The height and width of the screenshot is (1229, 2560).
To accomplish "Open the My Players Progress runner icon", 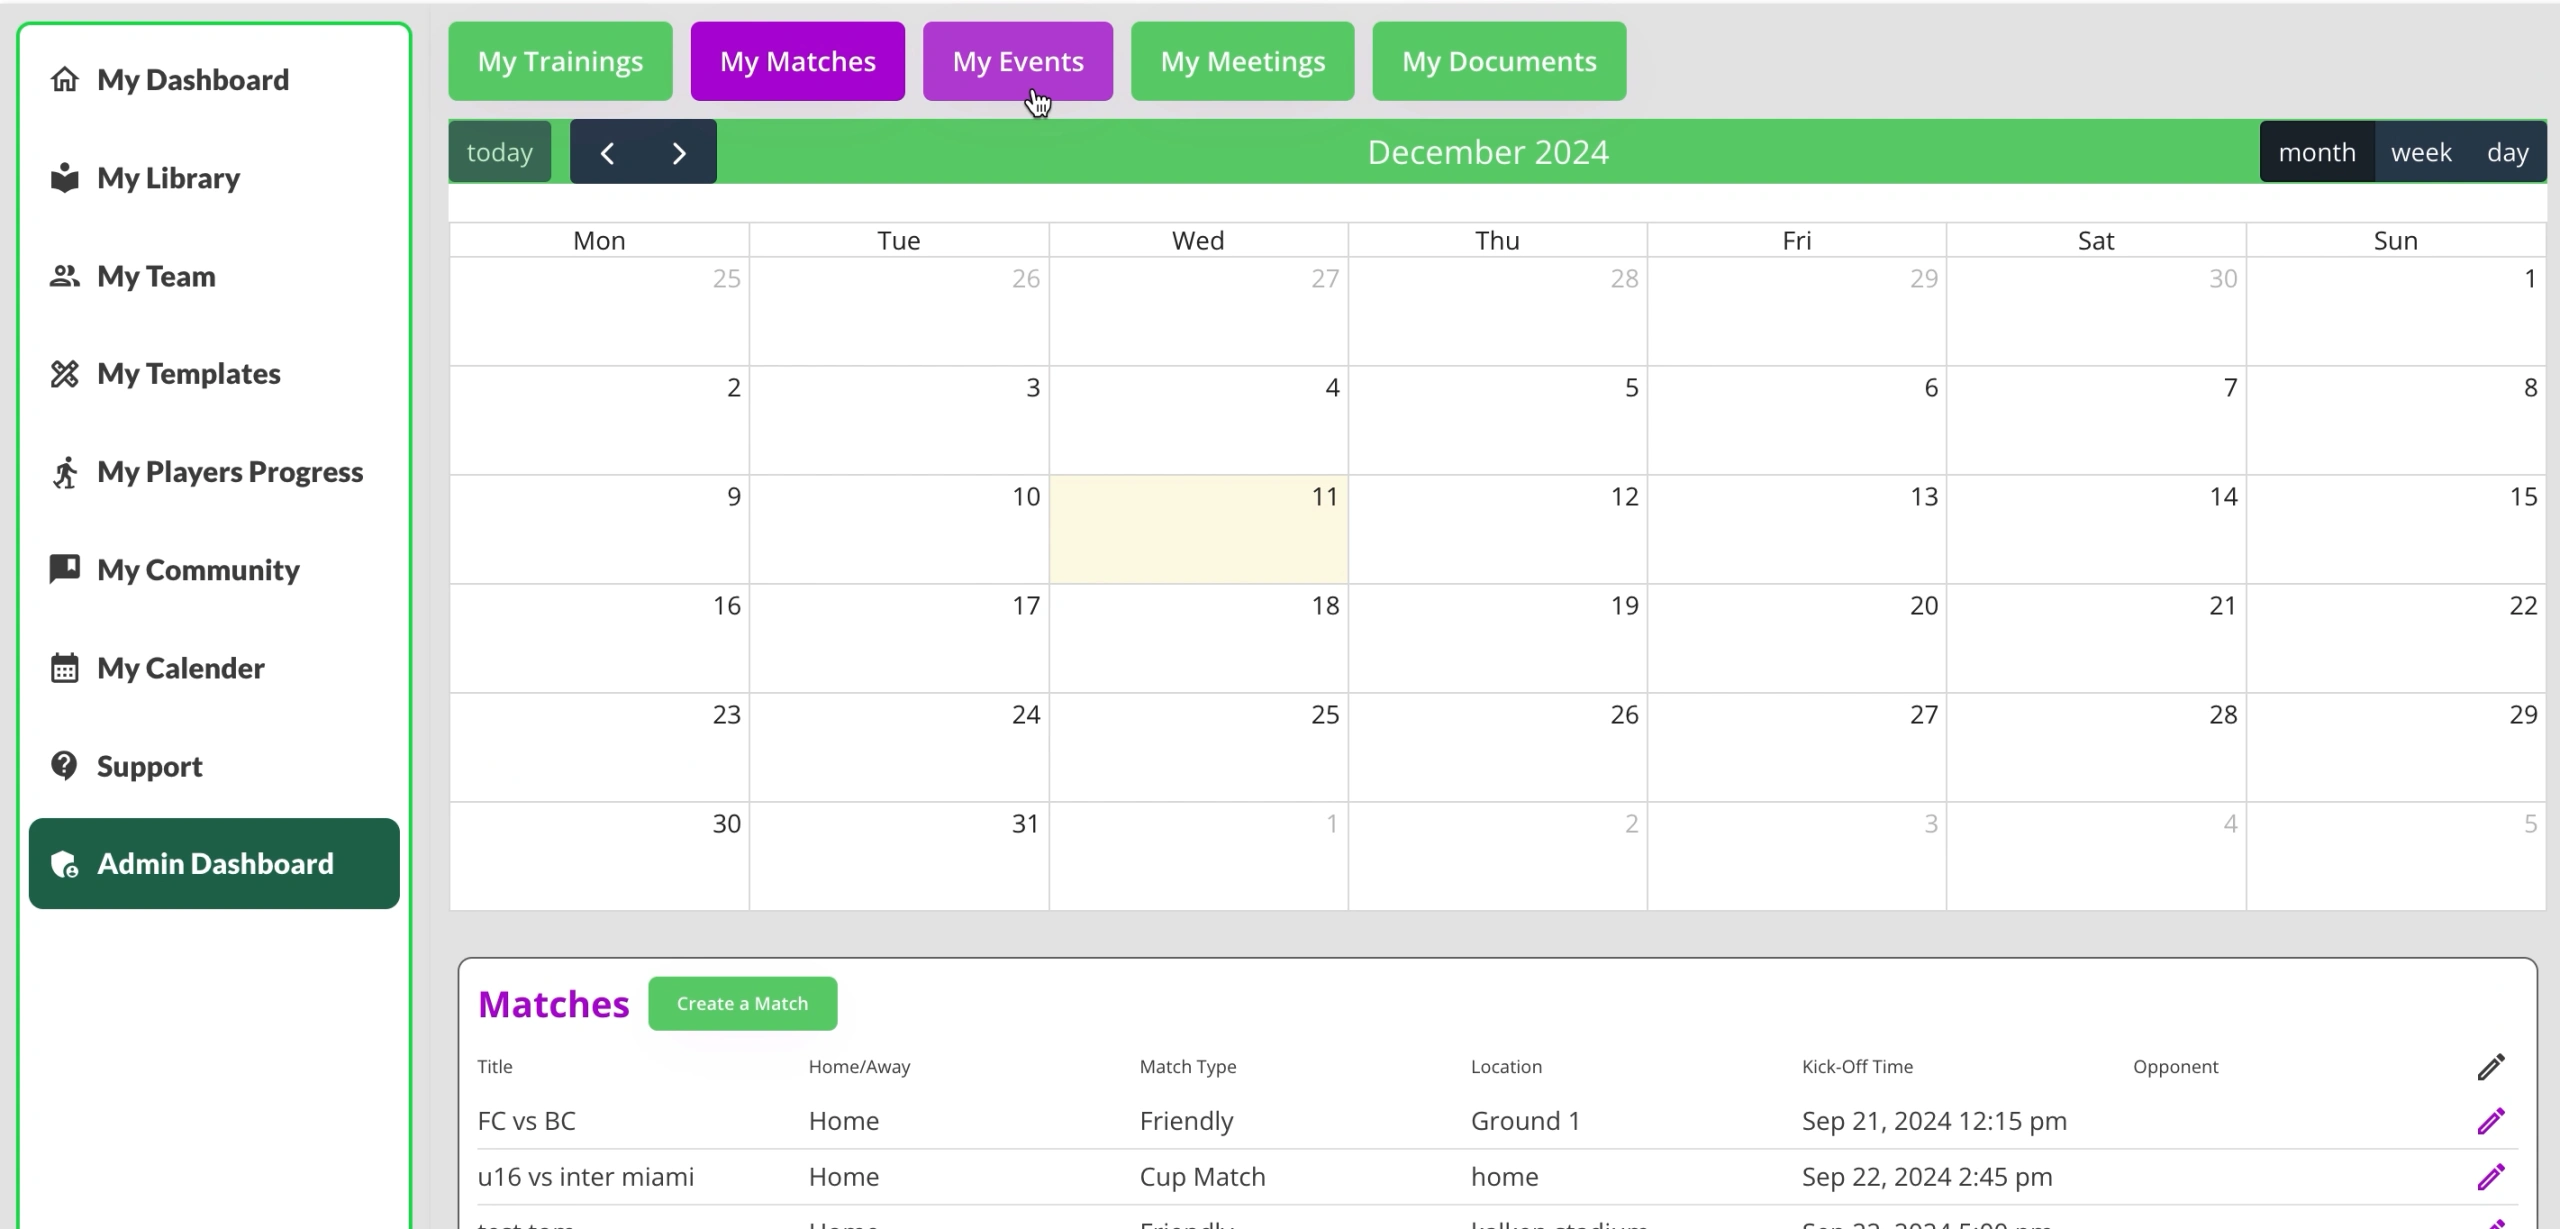I will 65,472.
